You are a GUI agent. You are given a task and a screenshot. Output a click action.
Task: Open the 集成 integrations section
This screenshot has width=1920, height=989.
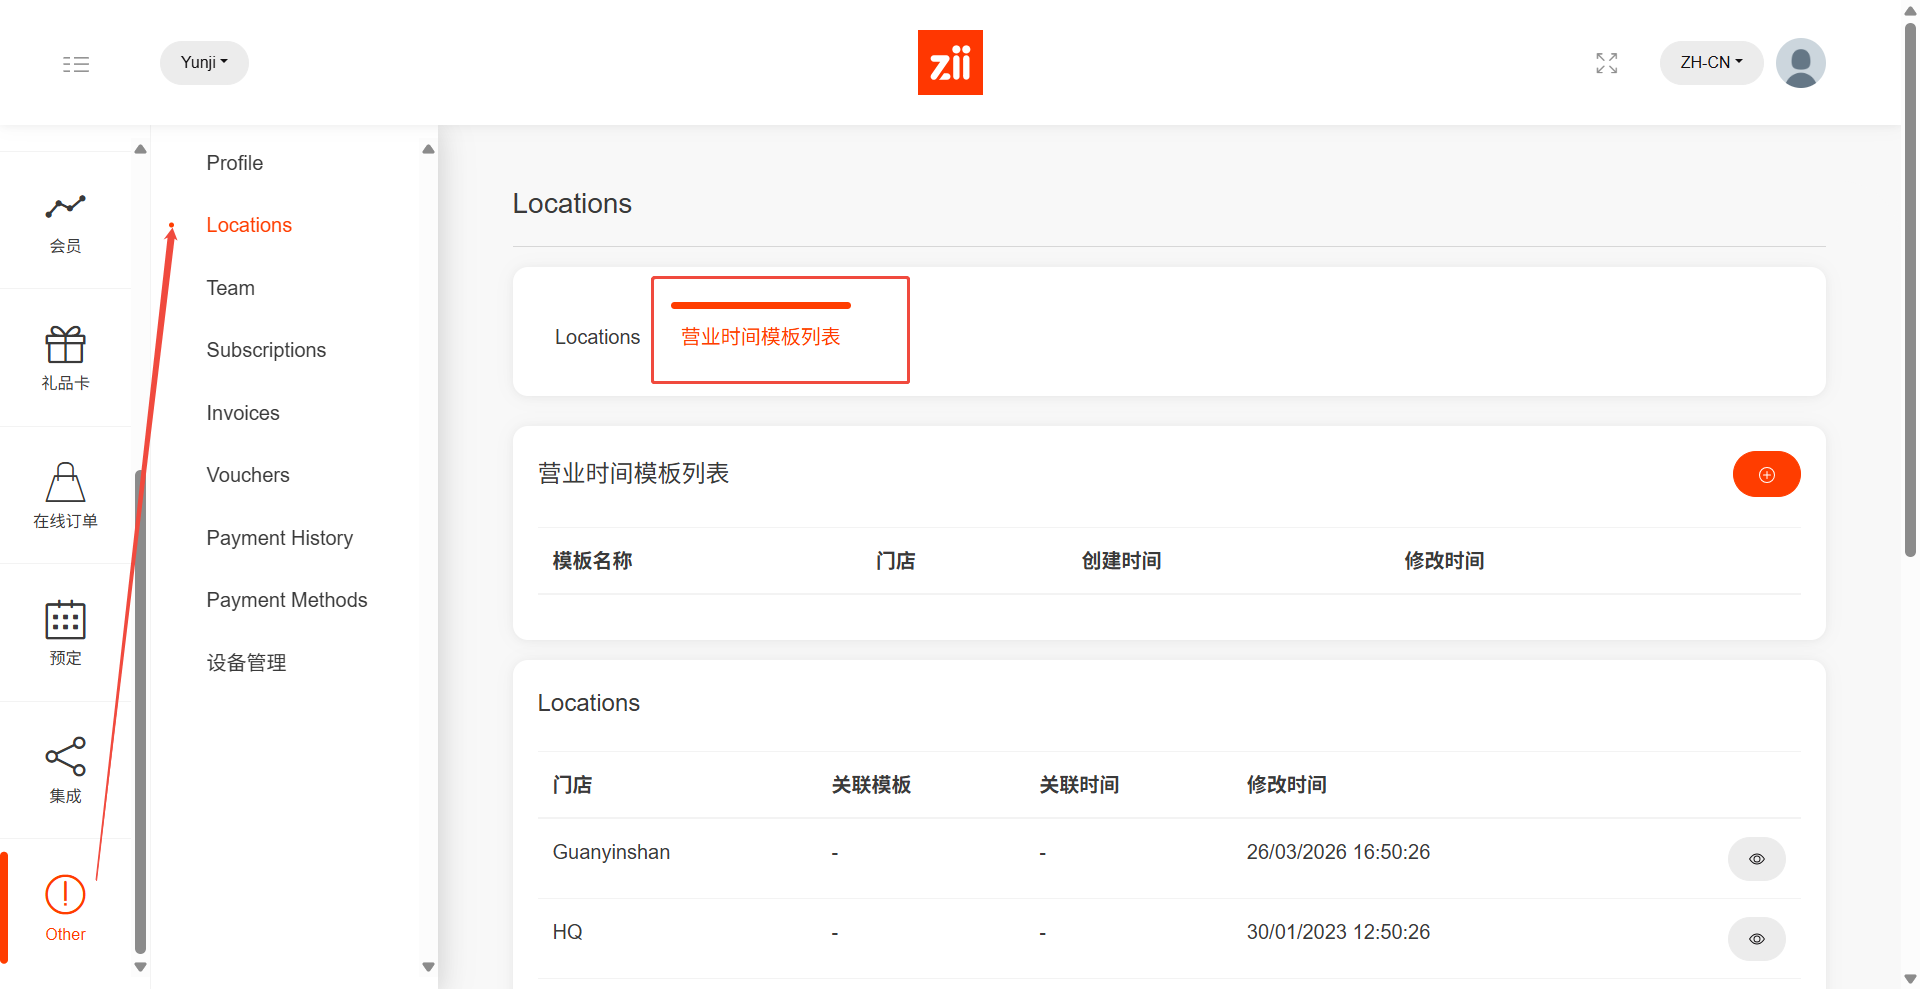(x=66, y=770)
